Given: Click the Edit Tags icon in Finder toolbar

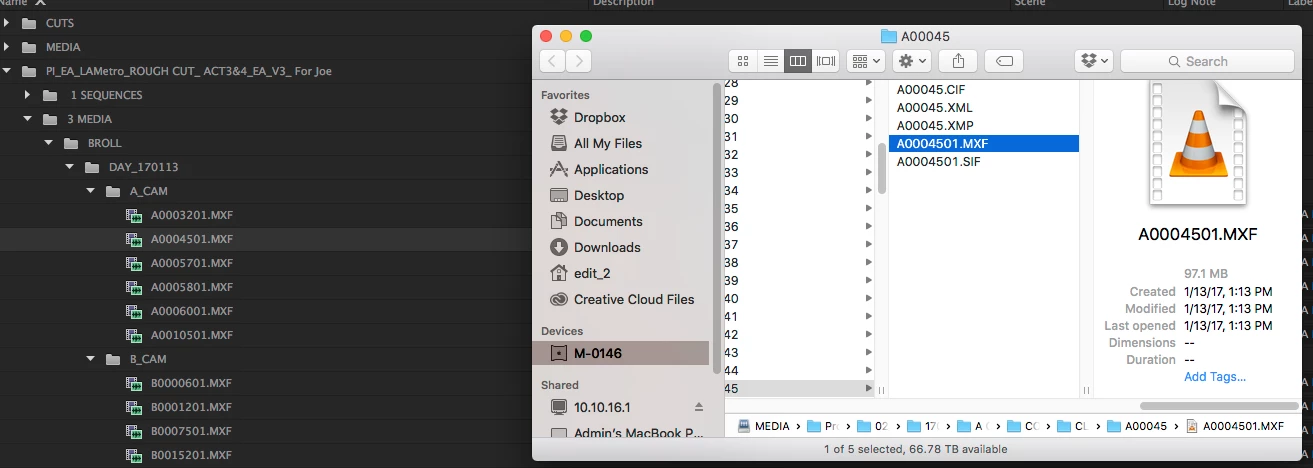Looking at the screenshot, I should coord(1004,61).
